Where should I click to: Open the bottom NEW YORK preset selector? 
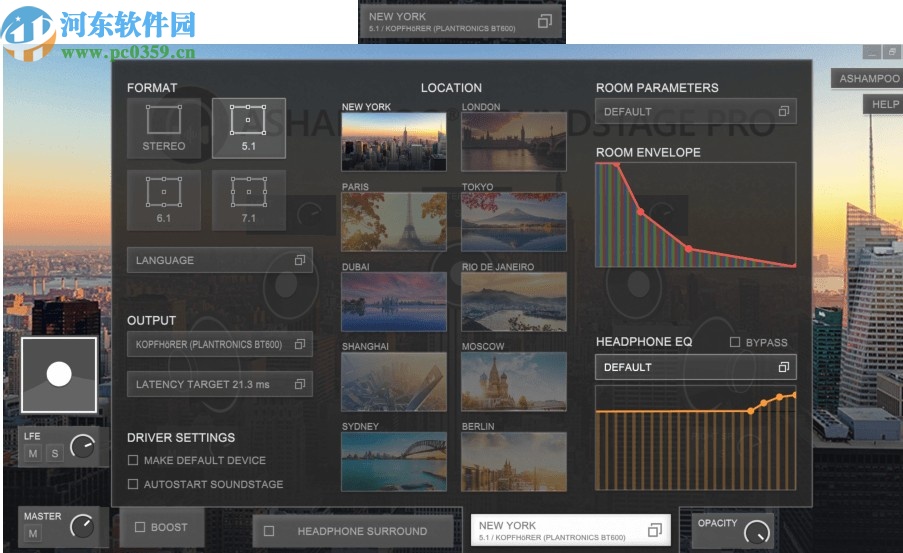pos(571,530)
